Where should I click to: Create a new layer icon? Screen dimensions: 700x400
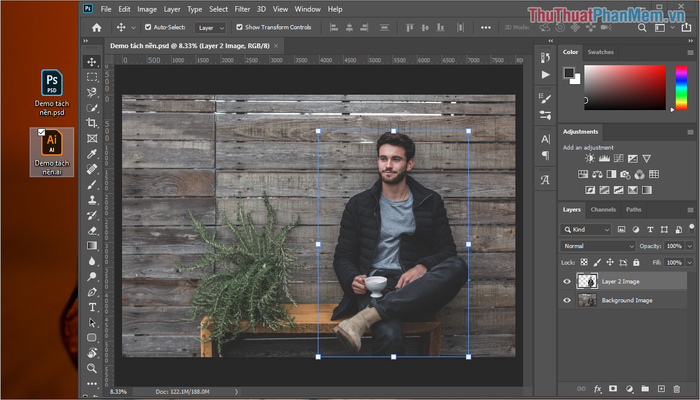point(661,389)
